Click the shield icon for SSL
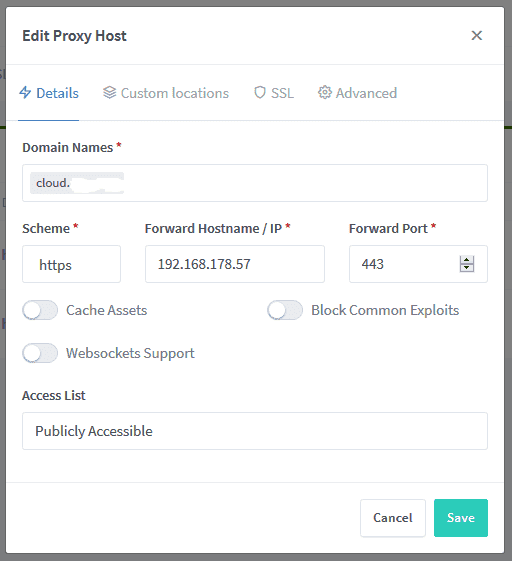 [260, 92]
